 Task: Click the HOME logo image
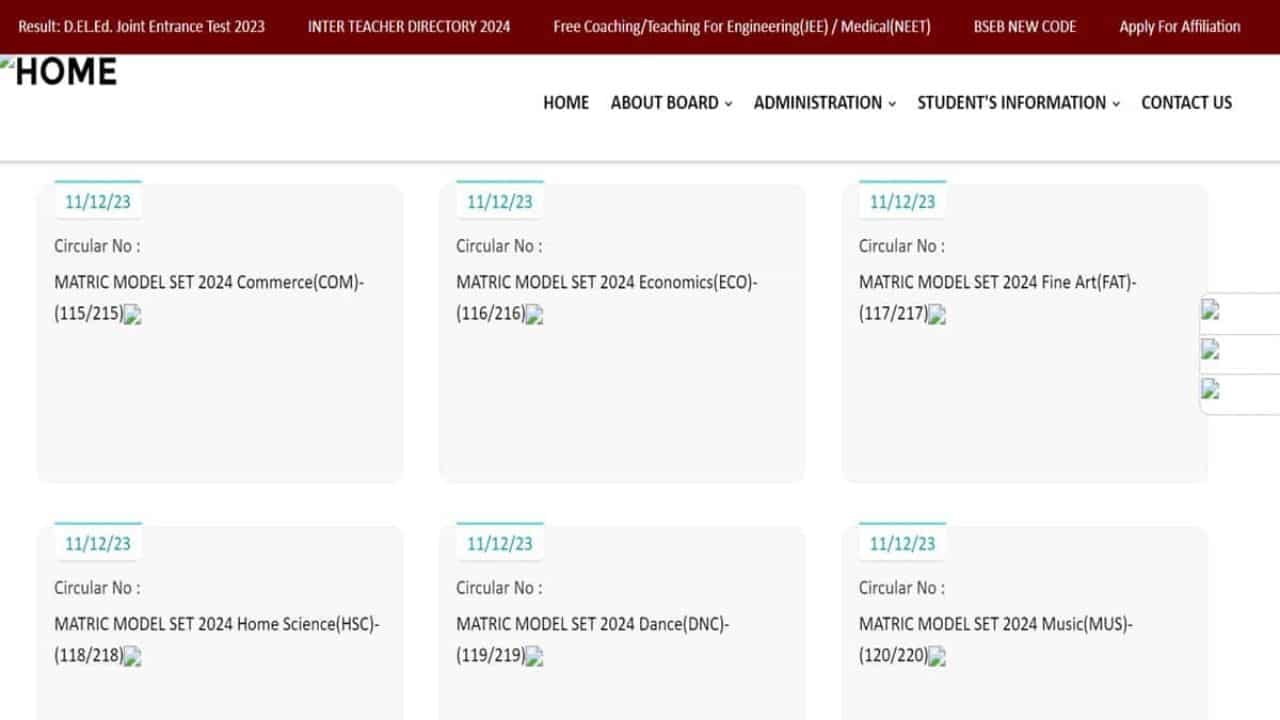59,71
